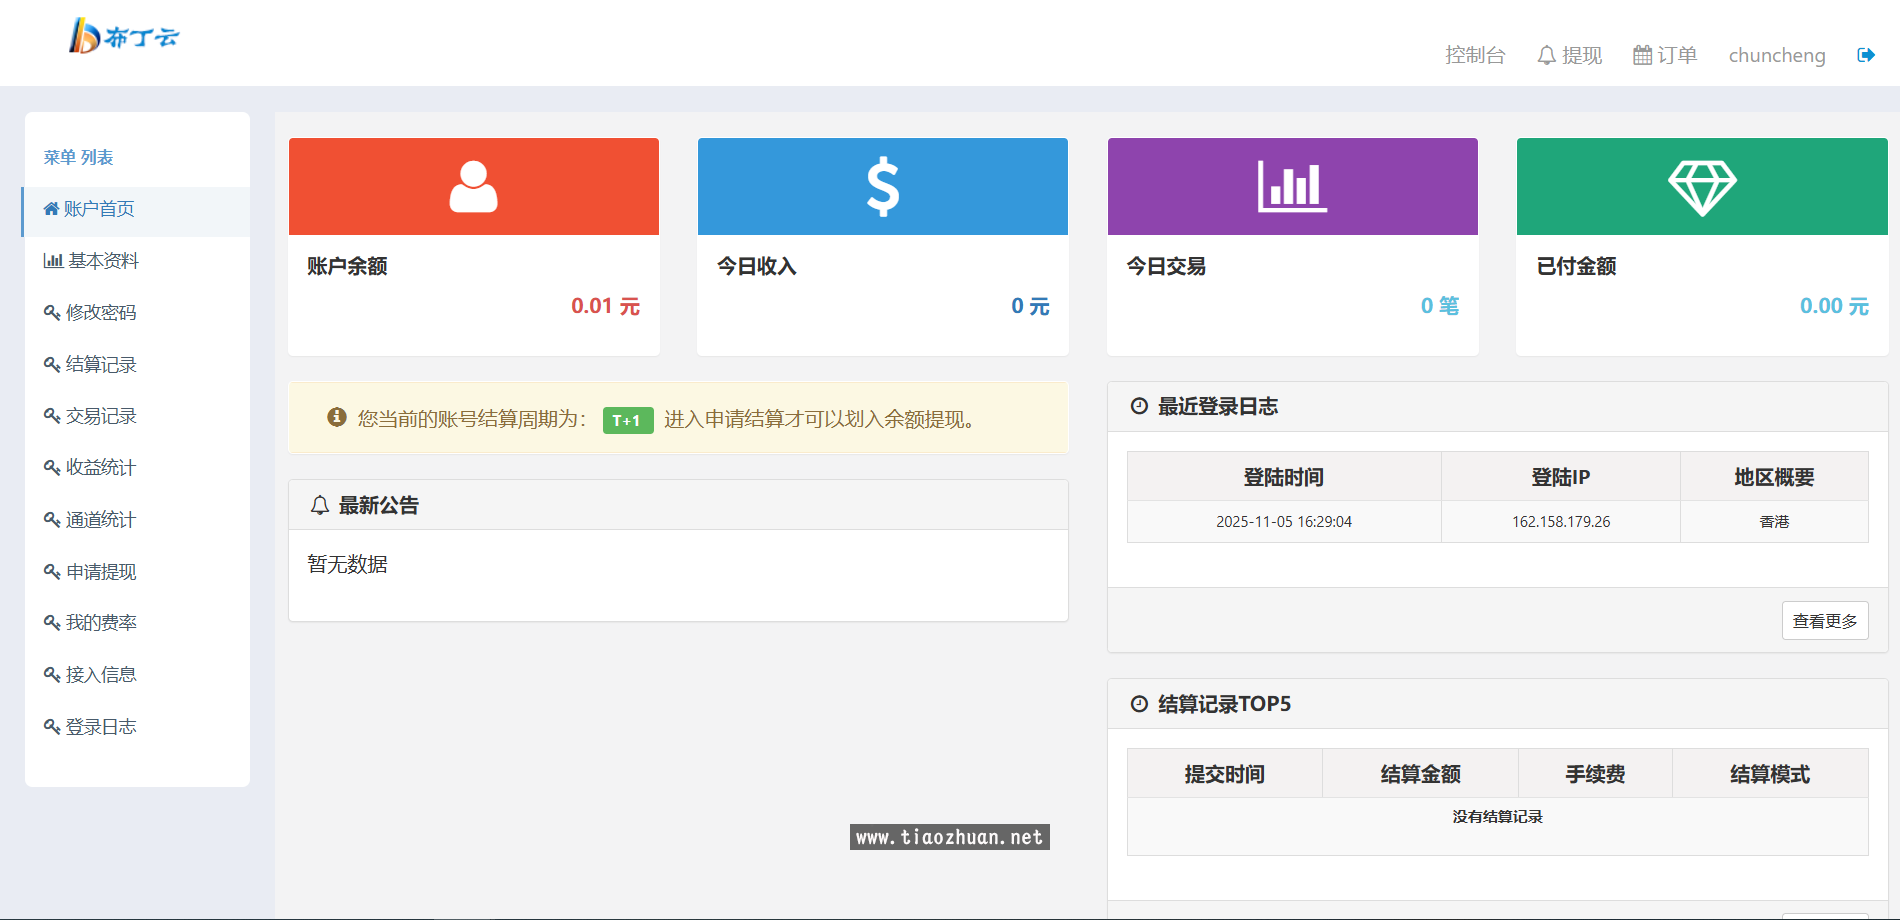Click the clock icon beside 最近登录日志
This screenshot has width=1900, height=920.
tap(1137, 406)
